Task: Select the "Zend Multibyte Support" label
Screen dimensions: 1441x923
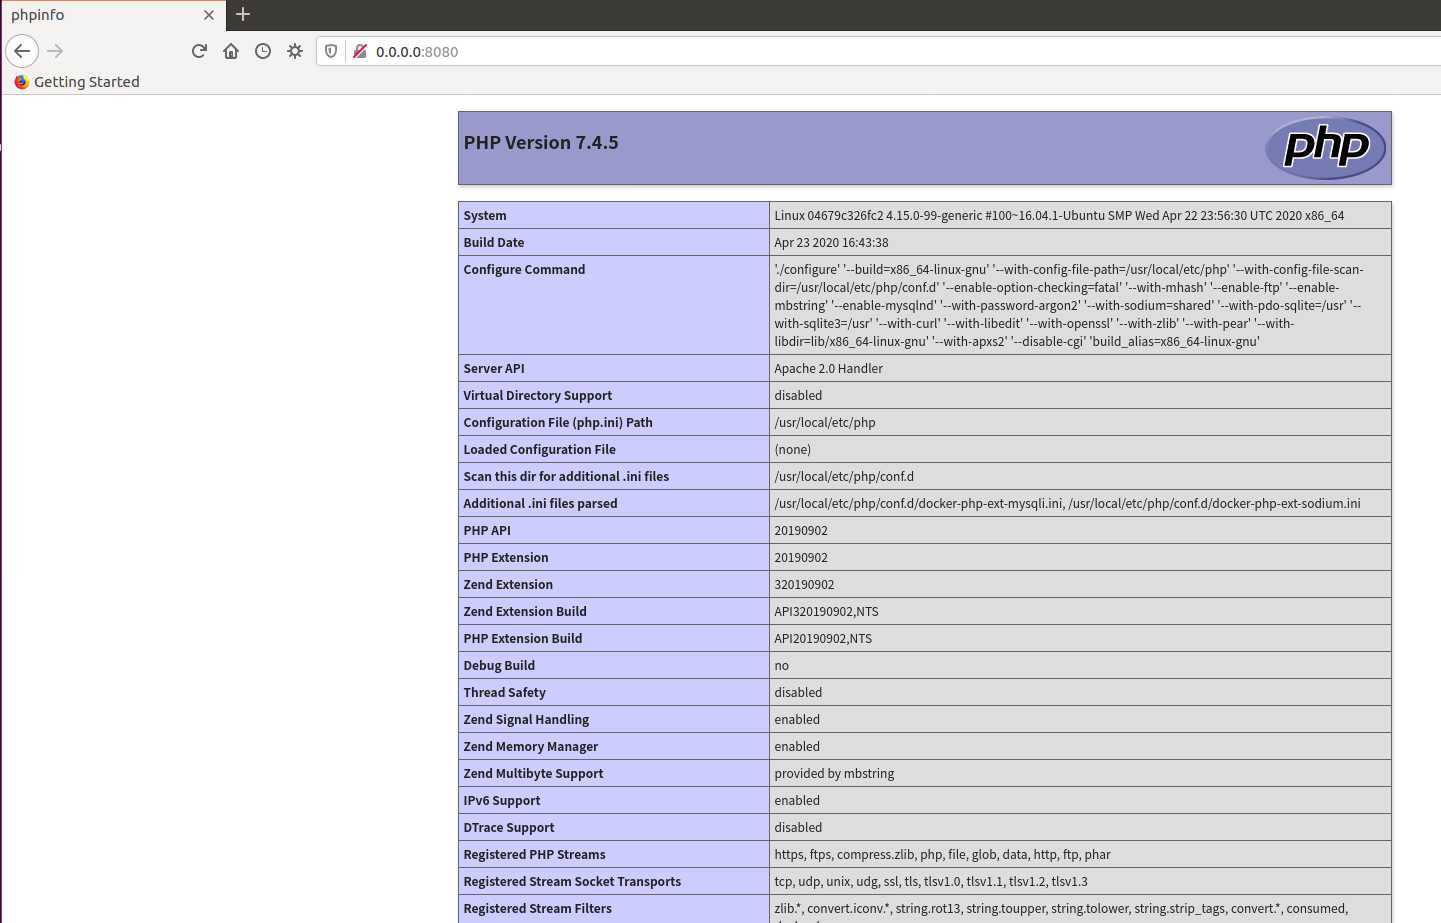Action: (x=533, y=774)
